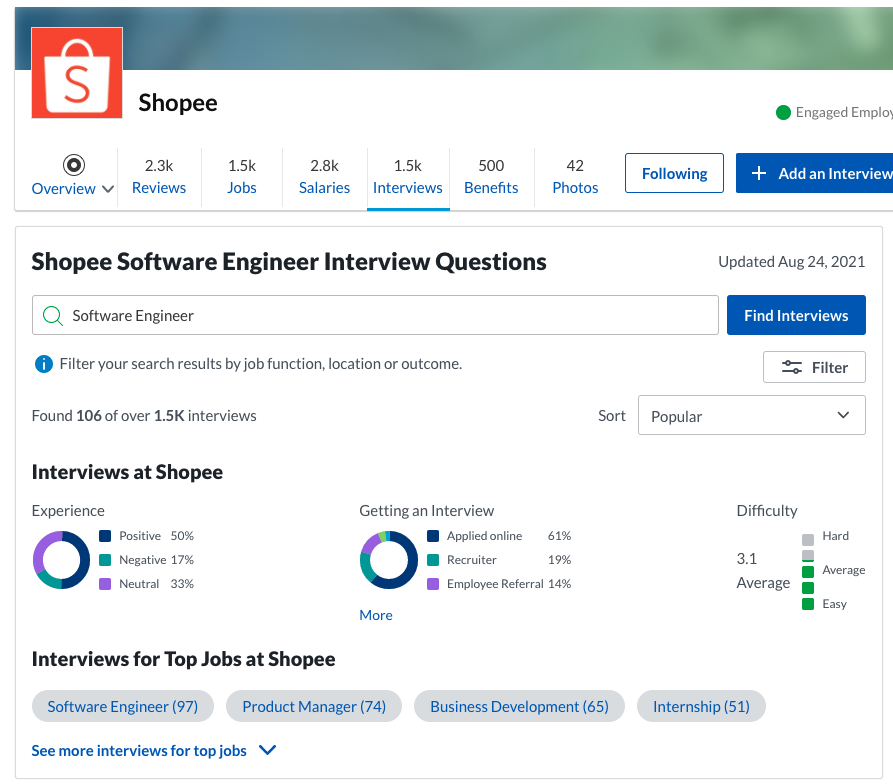Screen dimensions: 893x784
Task: Click the Interviews at Shopee heading
Action: click(x=127, y=472)
